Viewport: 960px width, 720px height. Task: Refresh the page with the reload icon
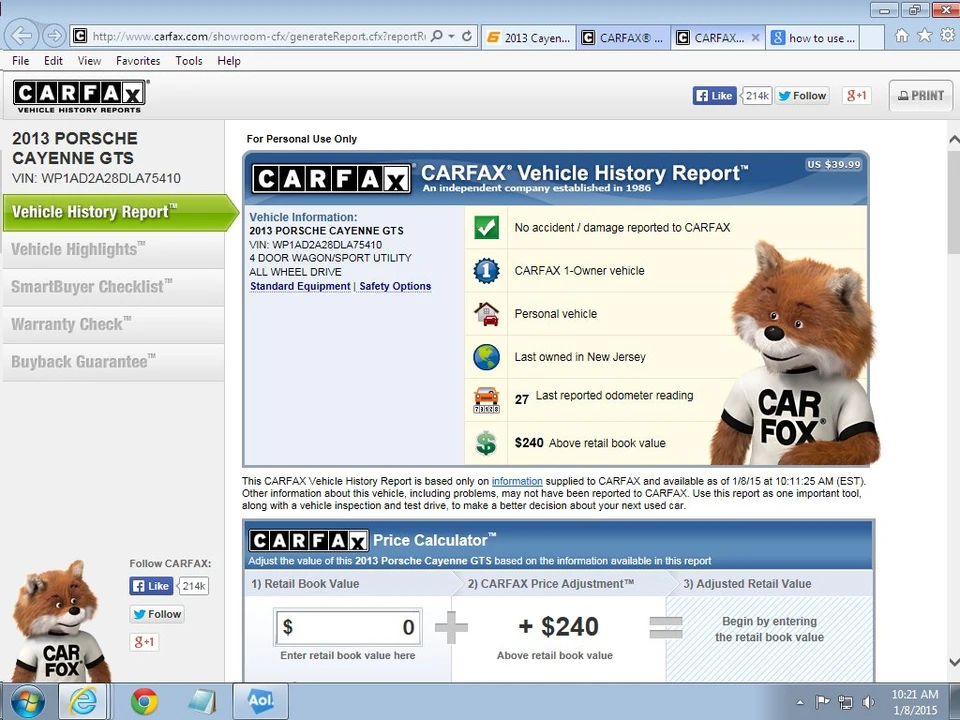pyautogui.click(x=467, y=36)
